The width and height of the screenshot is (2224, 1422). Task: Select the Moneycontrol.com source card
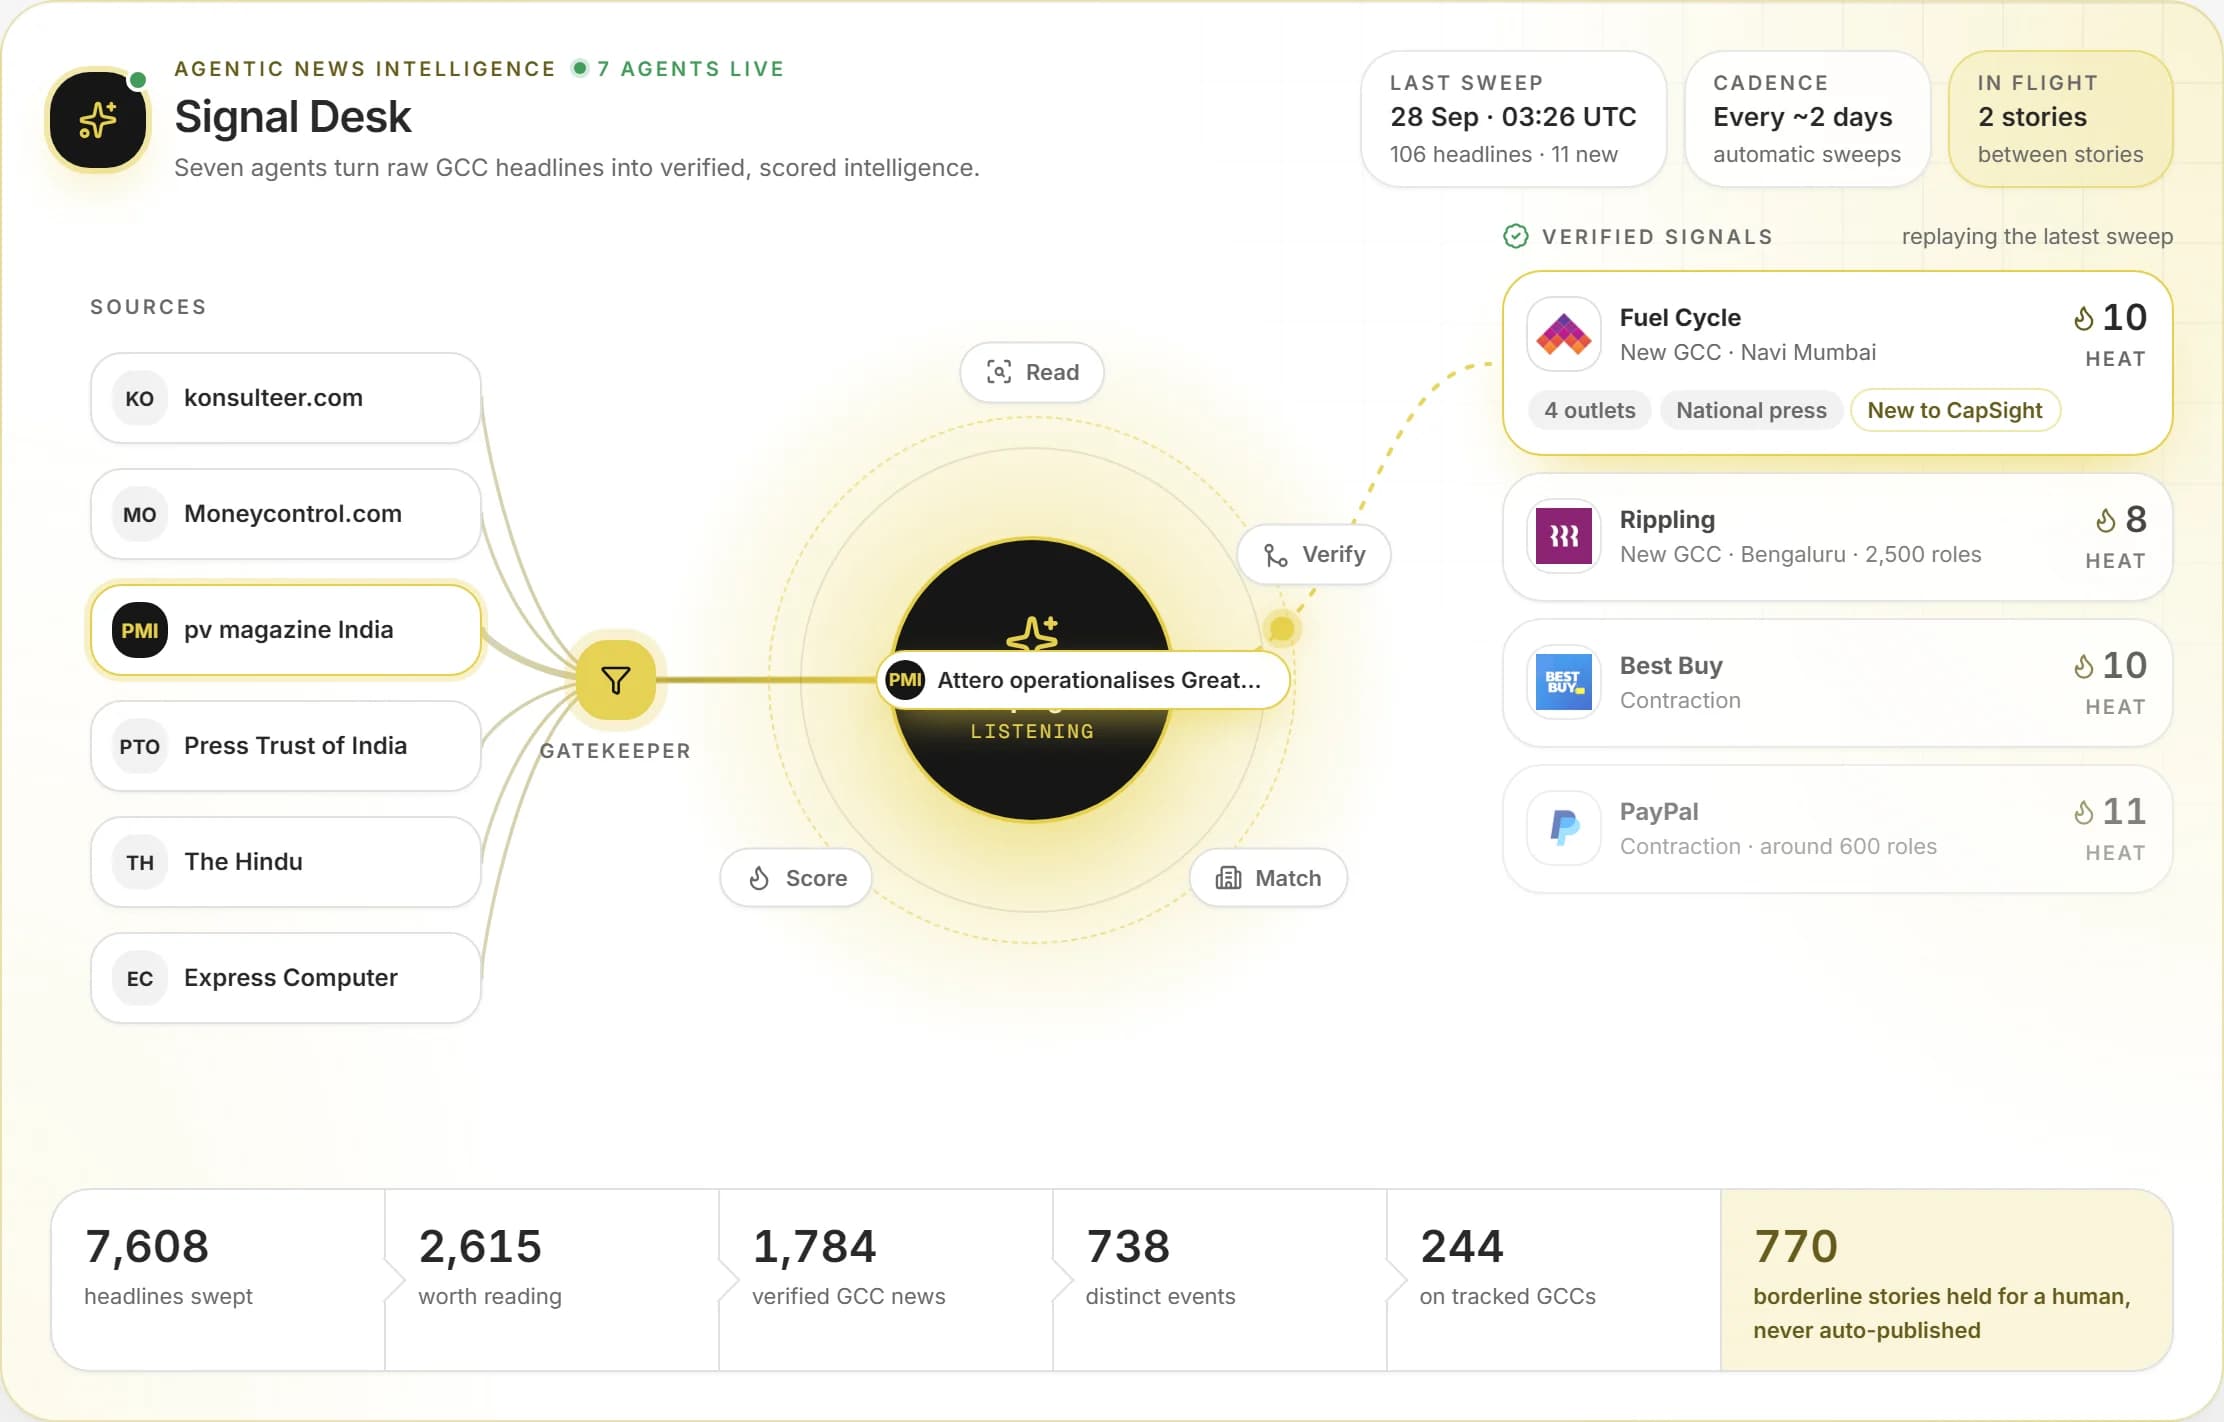tap(286, 514)
